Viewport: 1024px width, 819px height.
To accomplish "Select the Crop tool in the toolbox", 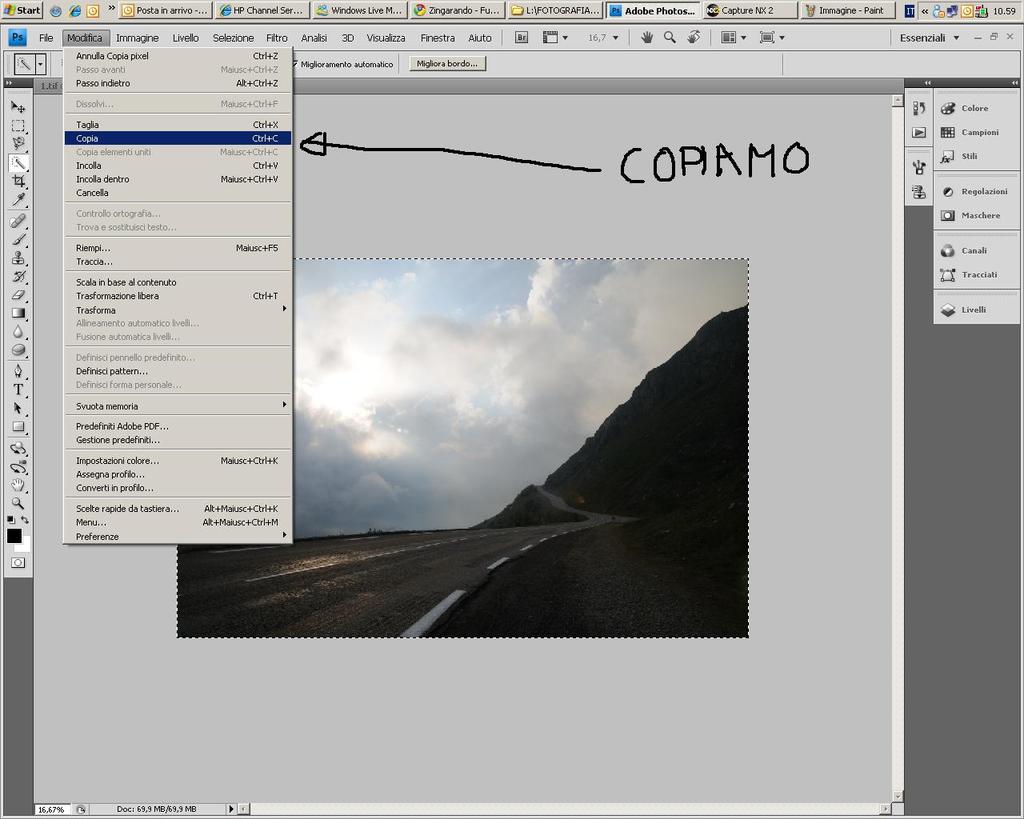I will click(18, 182).
